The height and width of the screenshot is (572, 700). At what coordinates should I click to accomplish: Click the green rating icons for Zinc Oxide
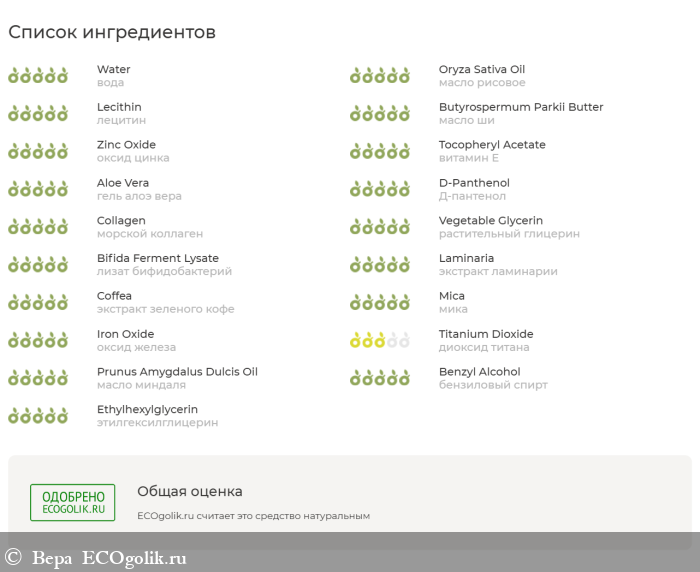coord(38,151)
